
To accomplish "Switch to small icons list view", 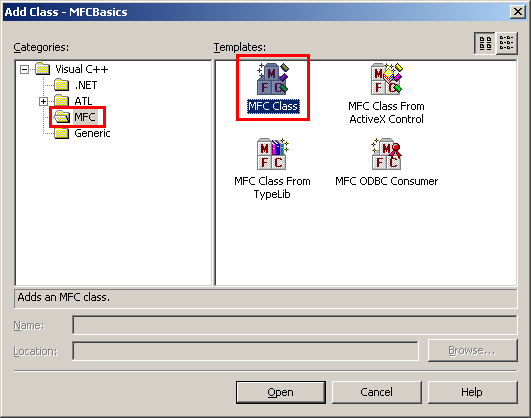I will click(x=507, y=43).
